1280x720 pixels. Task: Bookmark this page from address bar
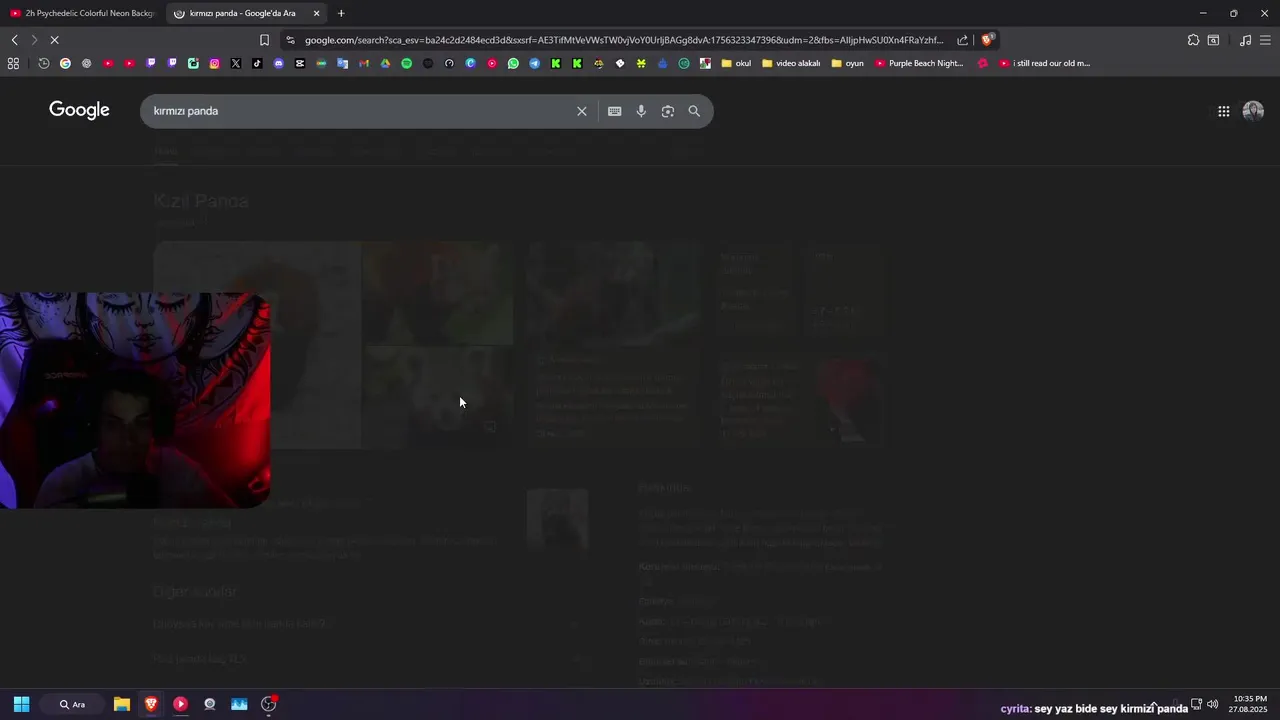[x=264, y=40]
